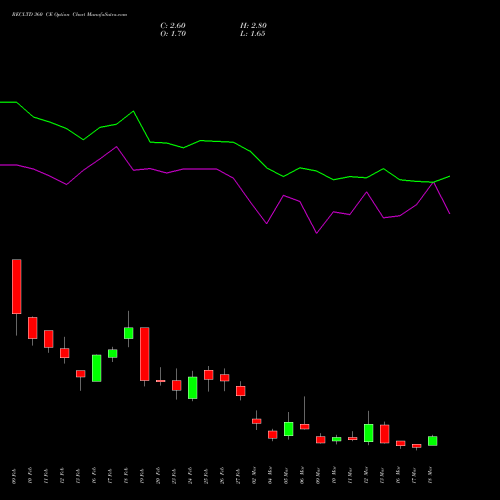Click the green line peak above 18 Feb

click(133, 111)
